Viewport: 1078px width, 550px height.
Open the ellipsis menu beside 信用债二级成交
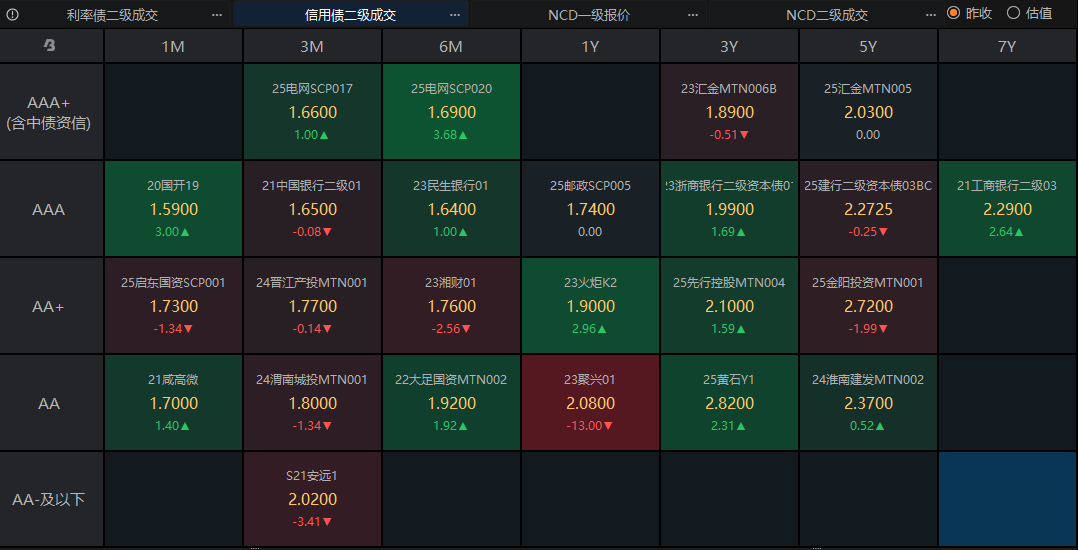point(455,15)
